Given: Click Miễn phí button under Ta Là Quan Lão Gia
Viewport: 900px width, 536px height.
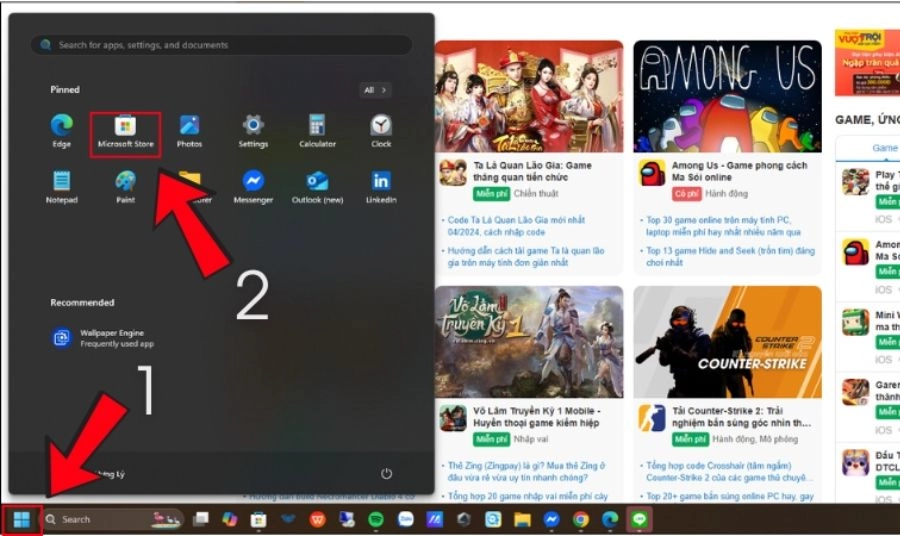Looking at the screenshot, I should pos(491,193).
